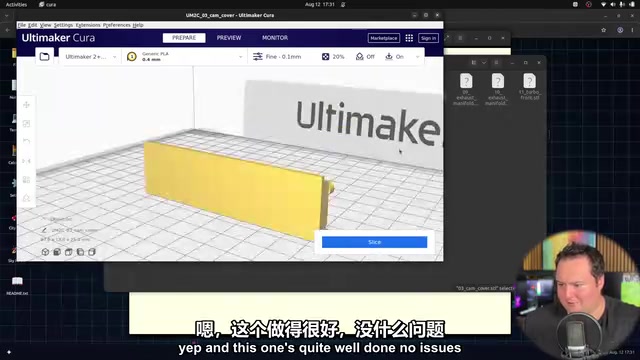Screen dimensions: 640x360
Task: Select the Scale tool in Cura's left toolbar
Action: 27,123
